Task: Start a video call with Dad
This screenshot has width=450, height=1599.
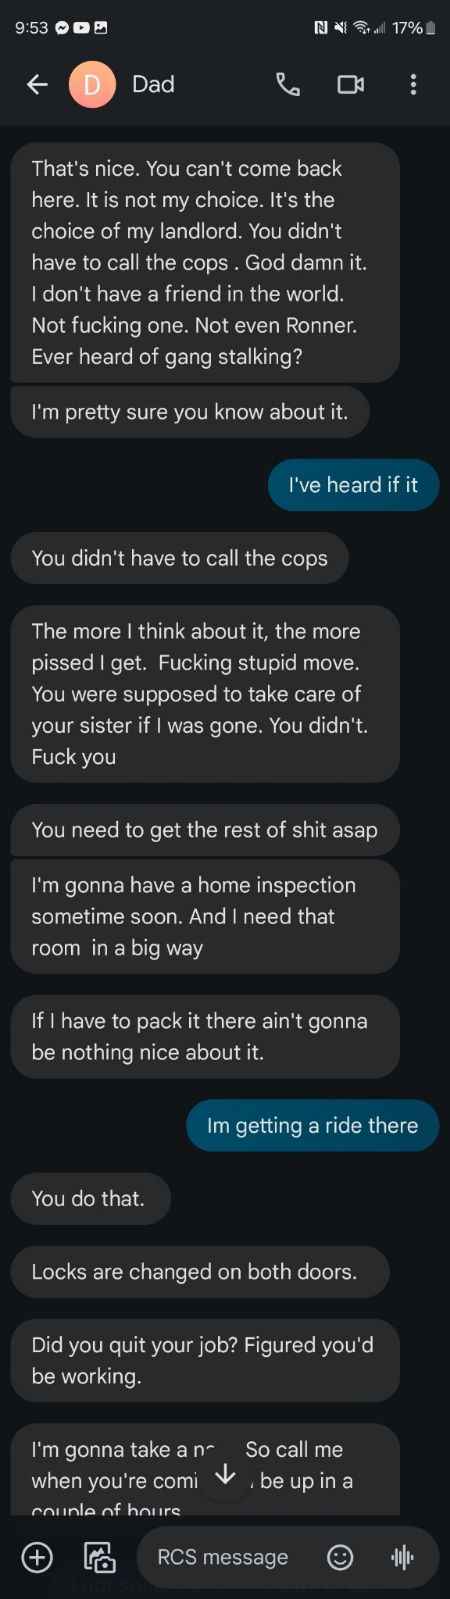Action: pos(350,85)
